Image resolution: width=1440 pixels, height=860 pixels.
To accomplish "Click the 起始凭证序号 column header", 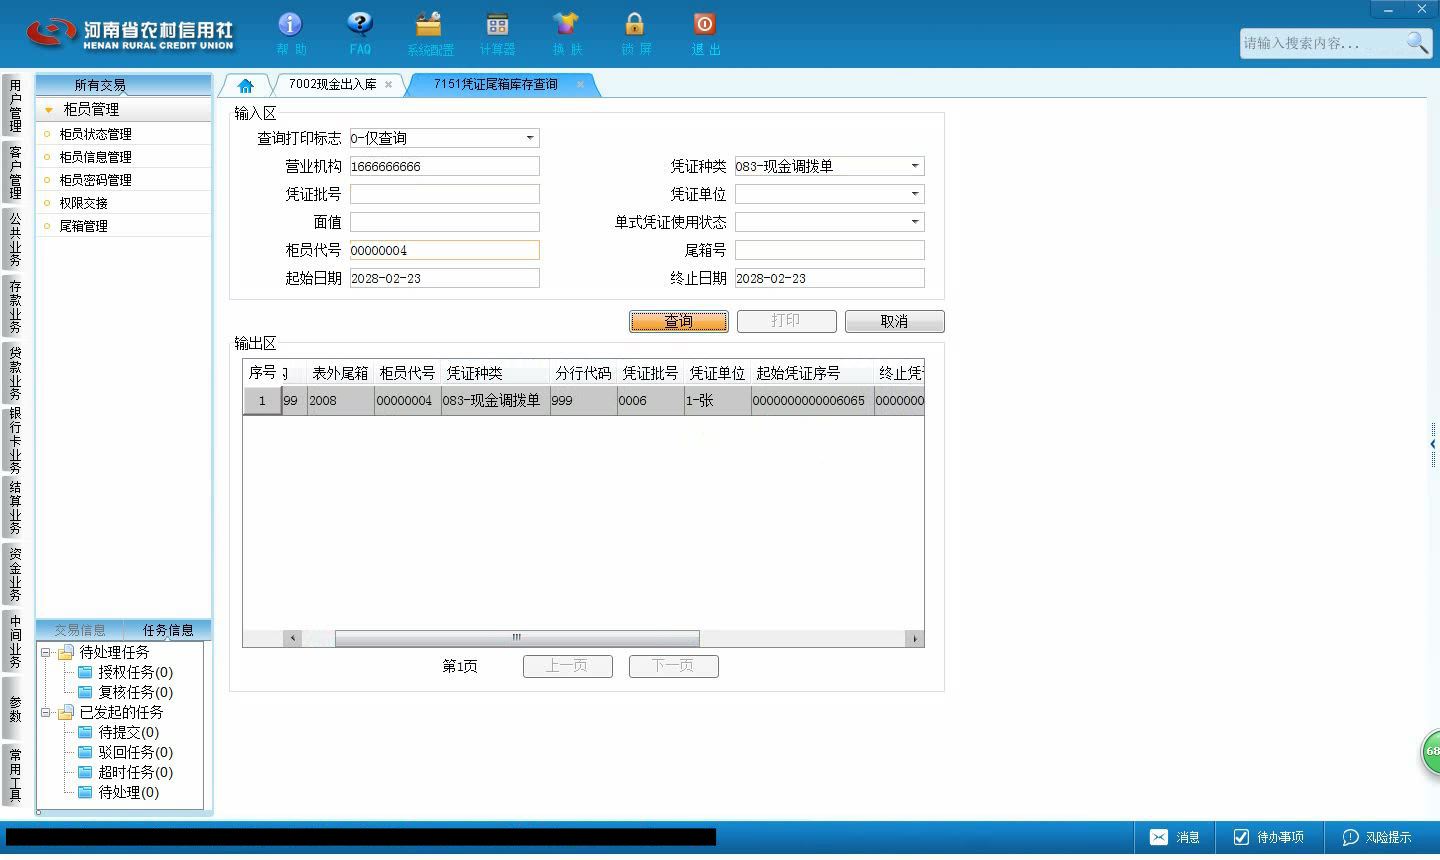I will [812, 373].
